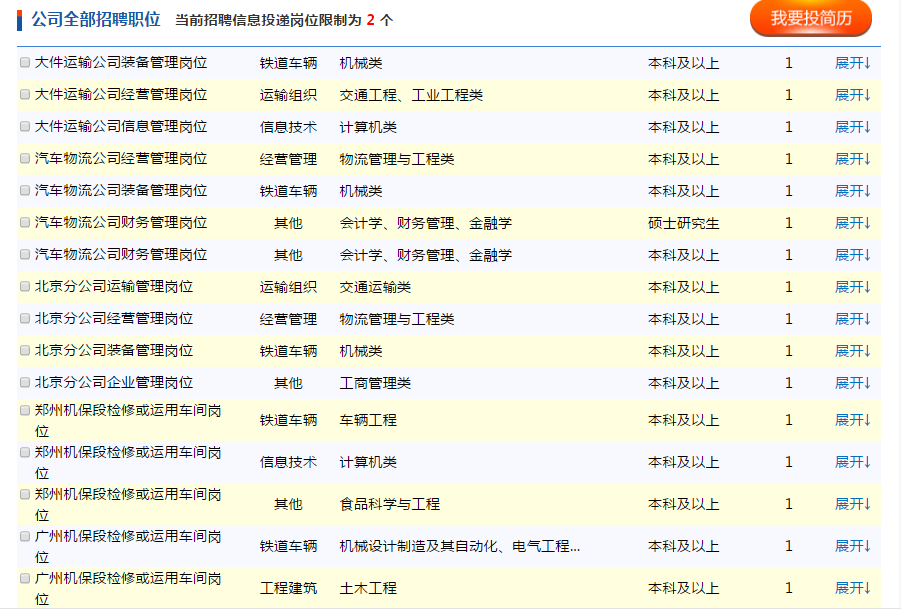Click the 公司全部招聘职位 section heading
This screenshot has height=610, width=901.
click(95, 19)
